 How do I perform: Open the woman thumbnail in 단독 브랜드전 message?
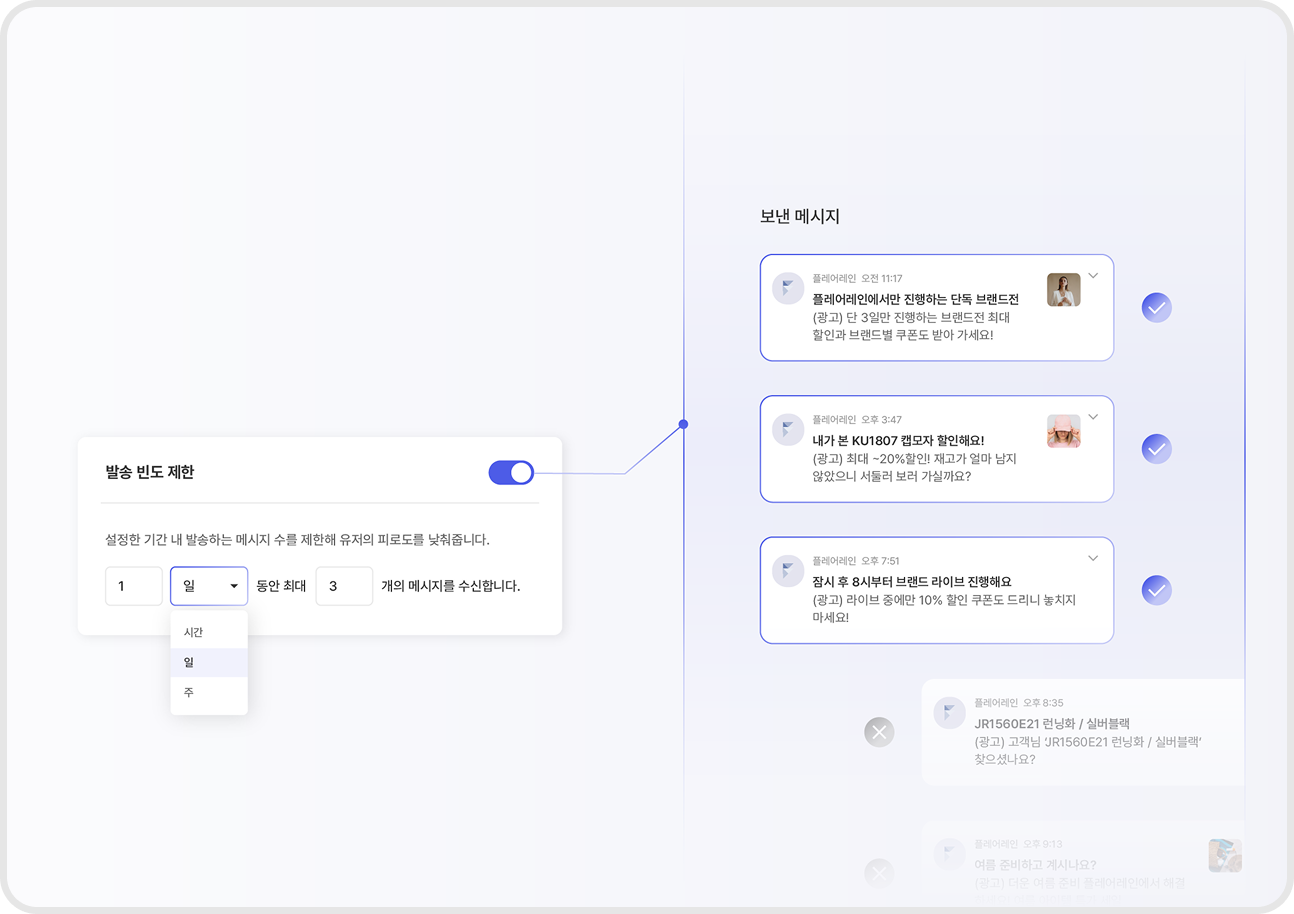[x=1063, y=290]
